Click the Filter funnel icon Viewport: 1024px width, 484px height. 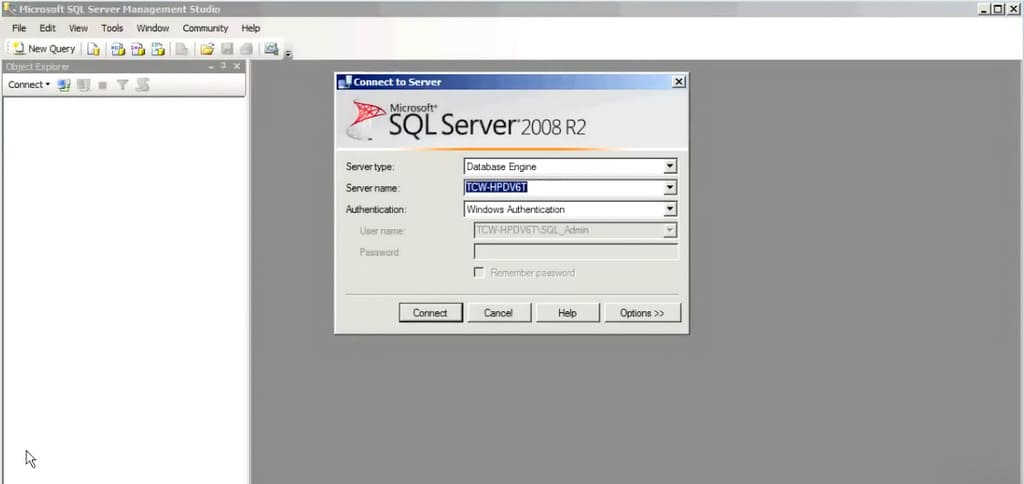[122, 85]
